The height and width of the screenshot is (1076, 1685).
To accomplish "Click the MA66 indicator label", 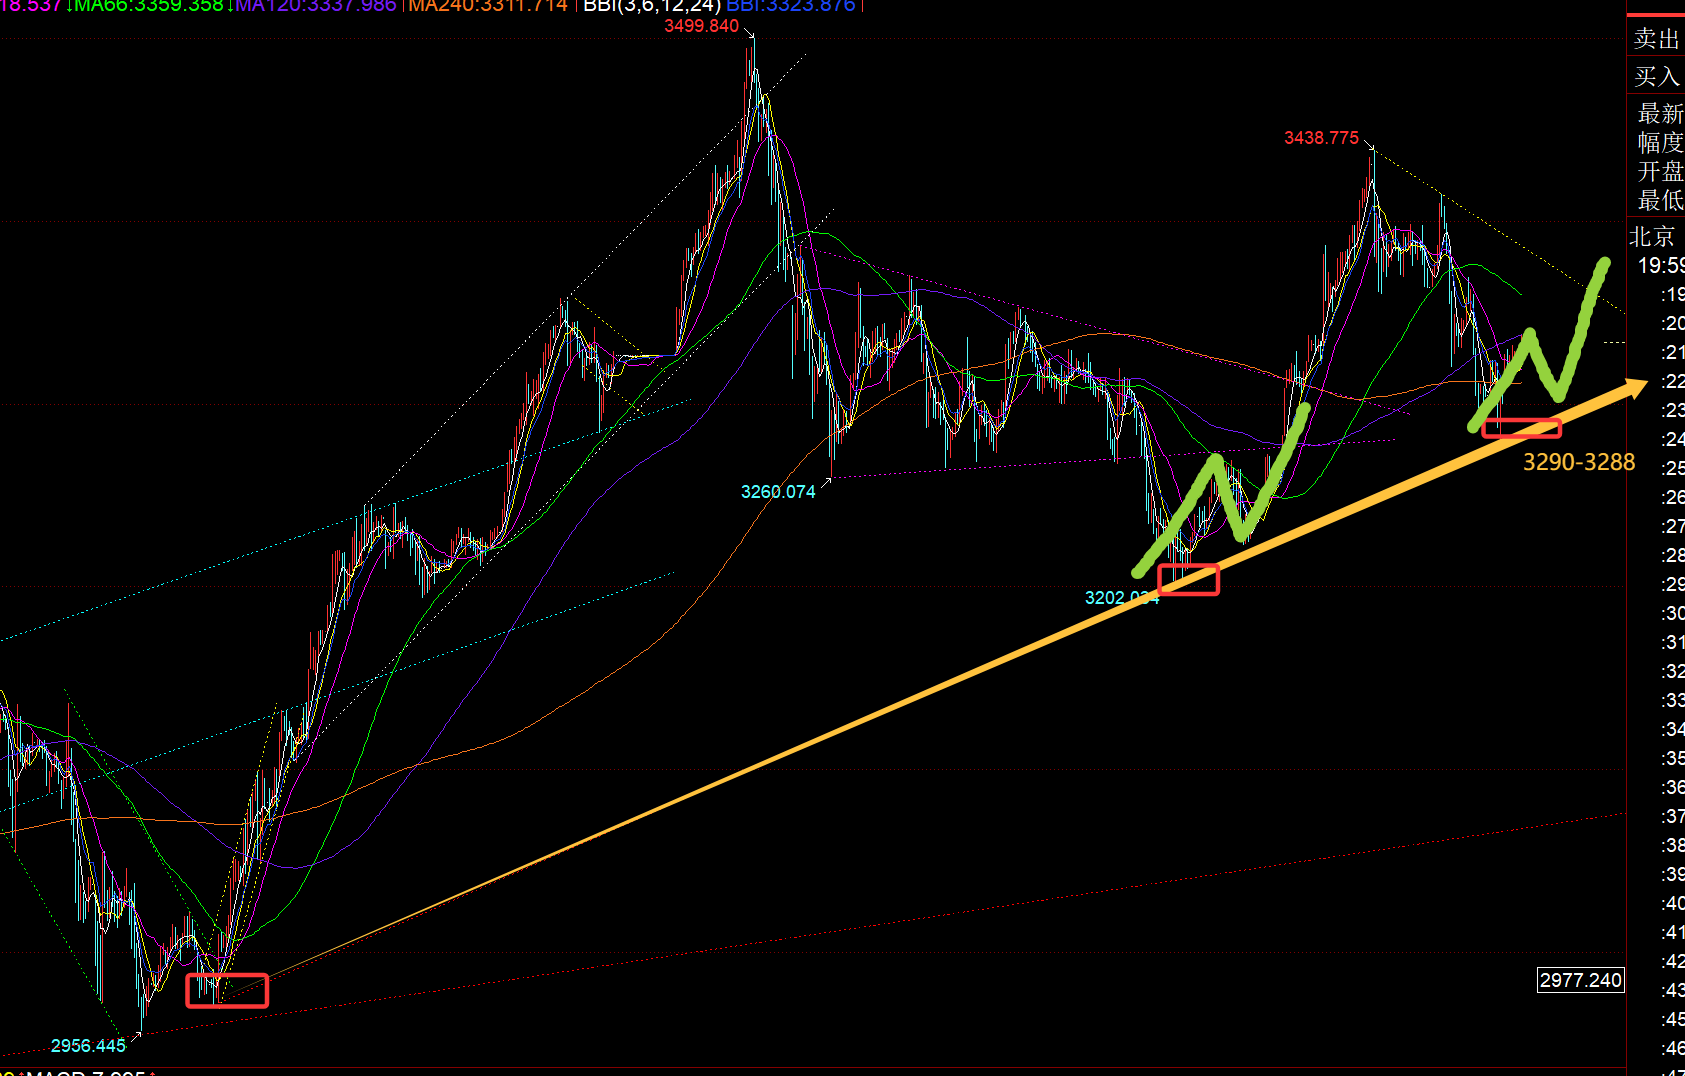I will [149, 6].
